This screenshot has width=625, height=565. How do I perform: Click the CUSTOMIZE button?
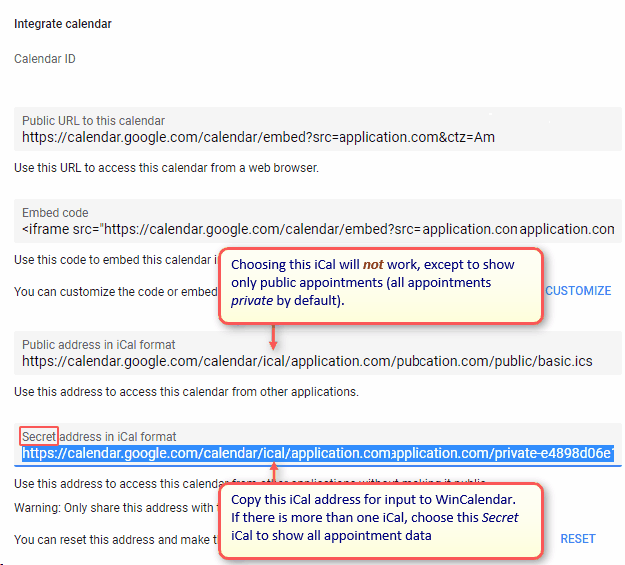[578, 291]
